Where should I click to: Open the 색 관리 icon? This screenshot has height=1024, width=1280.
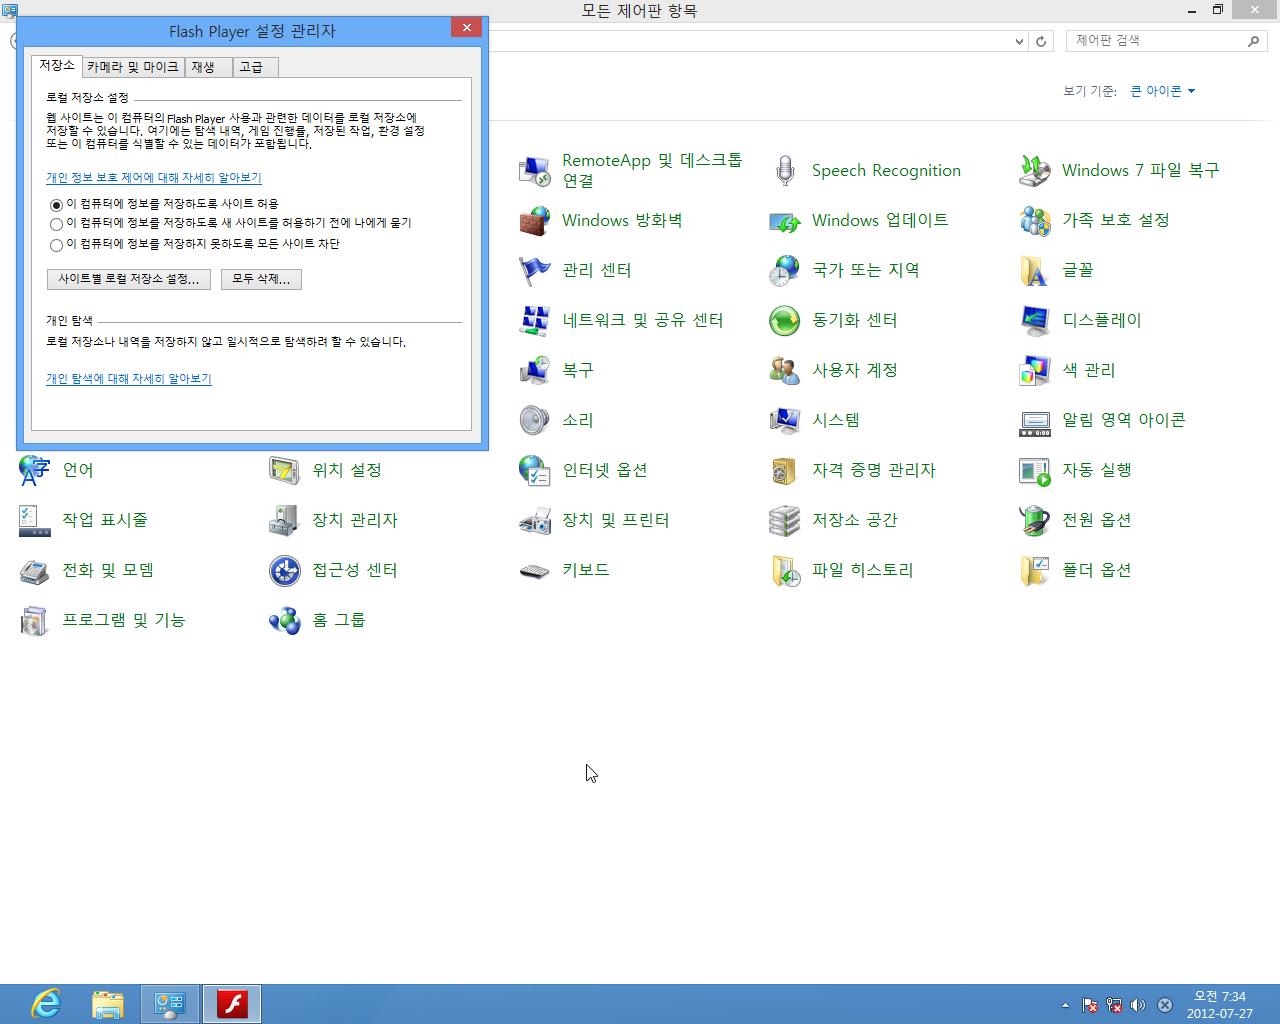pyautogui.click(x=1035, y=370)
